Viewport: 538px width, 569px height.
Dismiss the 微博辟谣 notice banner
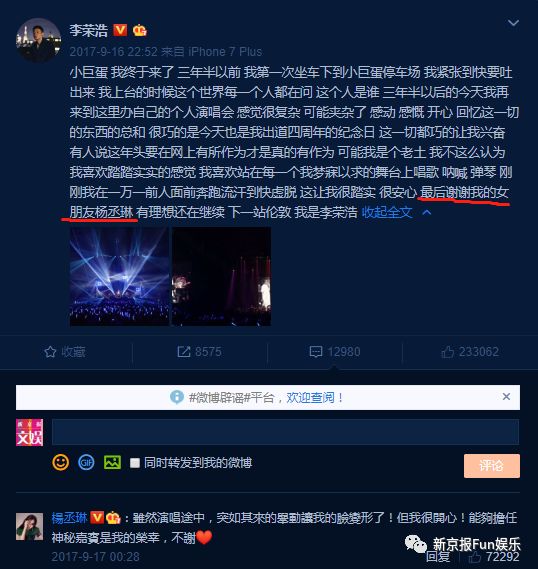click(x=506, y=397)
